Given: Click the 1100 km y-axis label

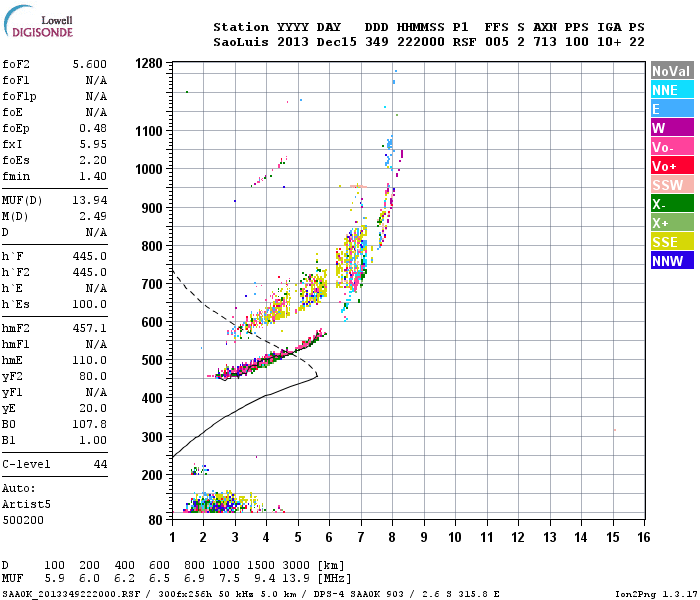Looking at the screenshot, I should [x=149, y=131].
